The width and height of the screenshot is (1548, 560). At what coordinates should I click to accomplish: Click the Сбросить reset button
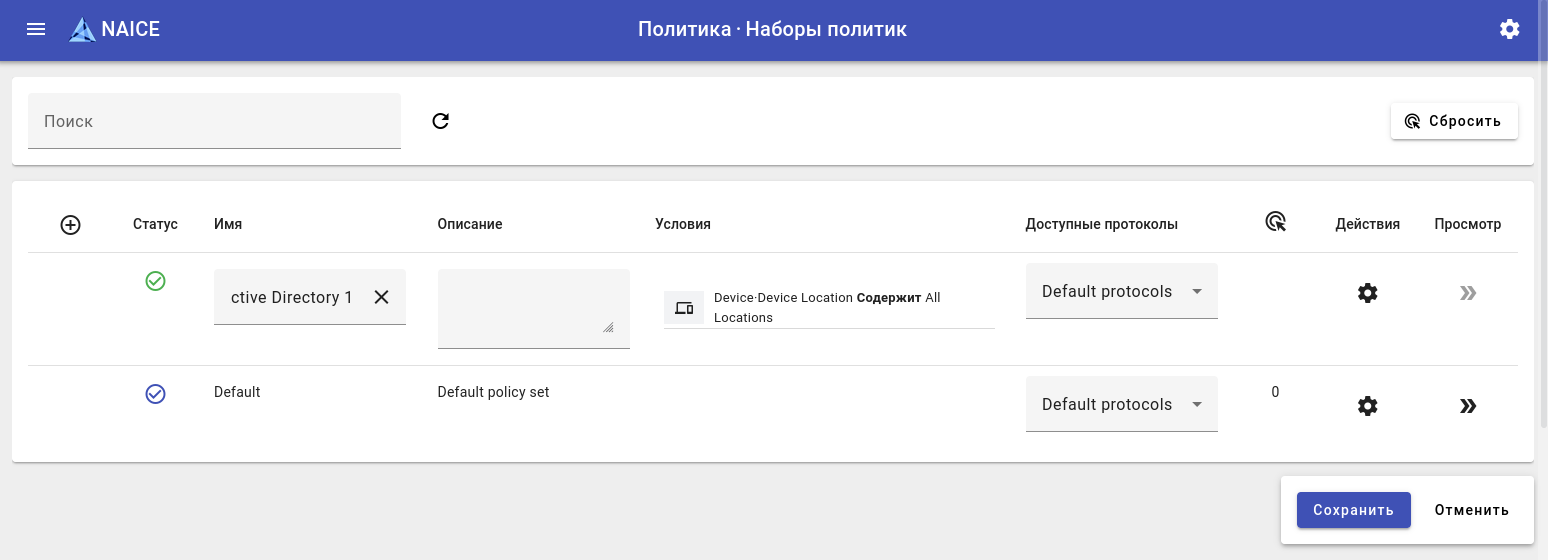(1454, 121)
